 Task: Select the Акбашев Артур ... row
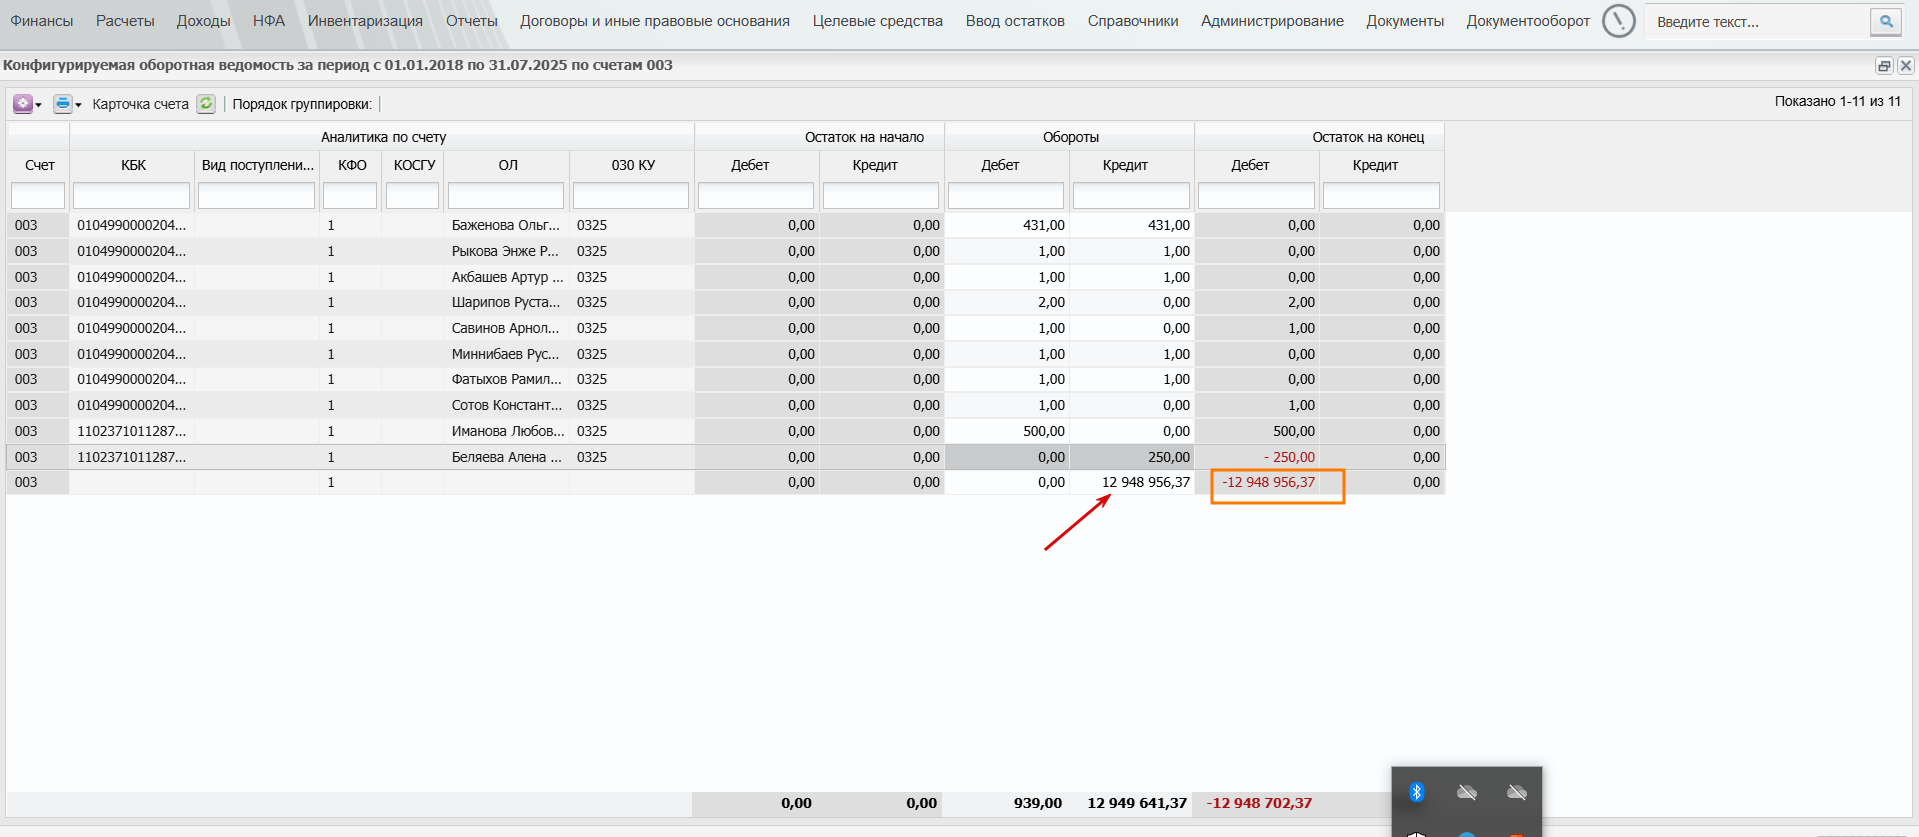click(x=726, y=277)
